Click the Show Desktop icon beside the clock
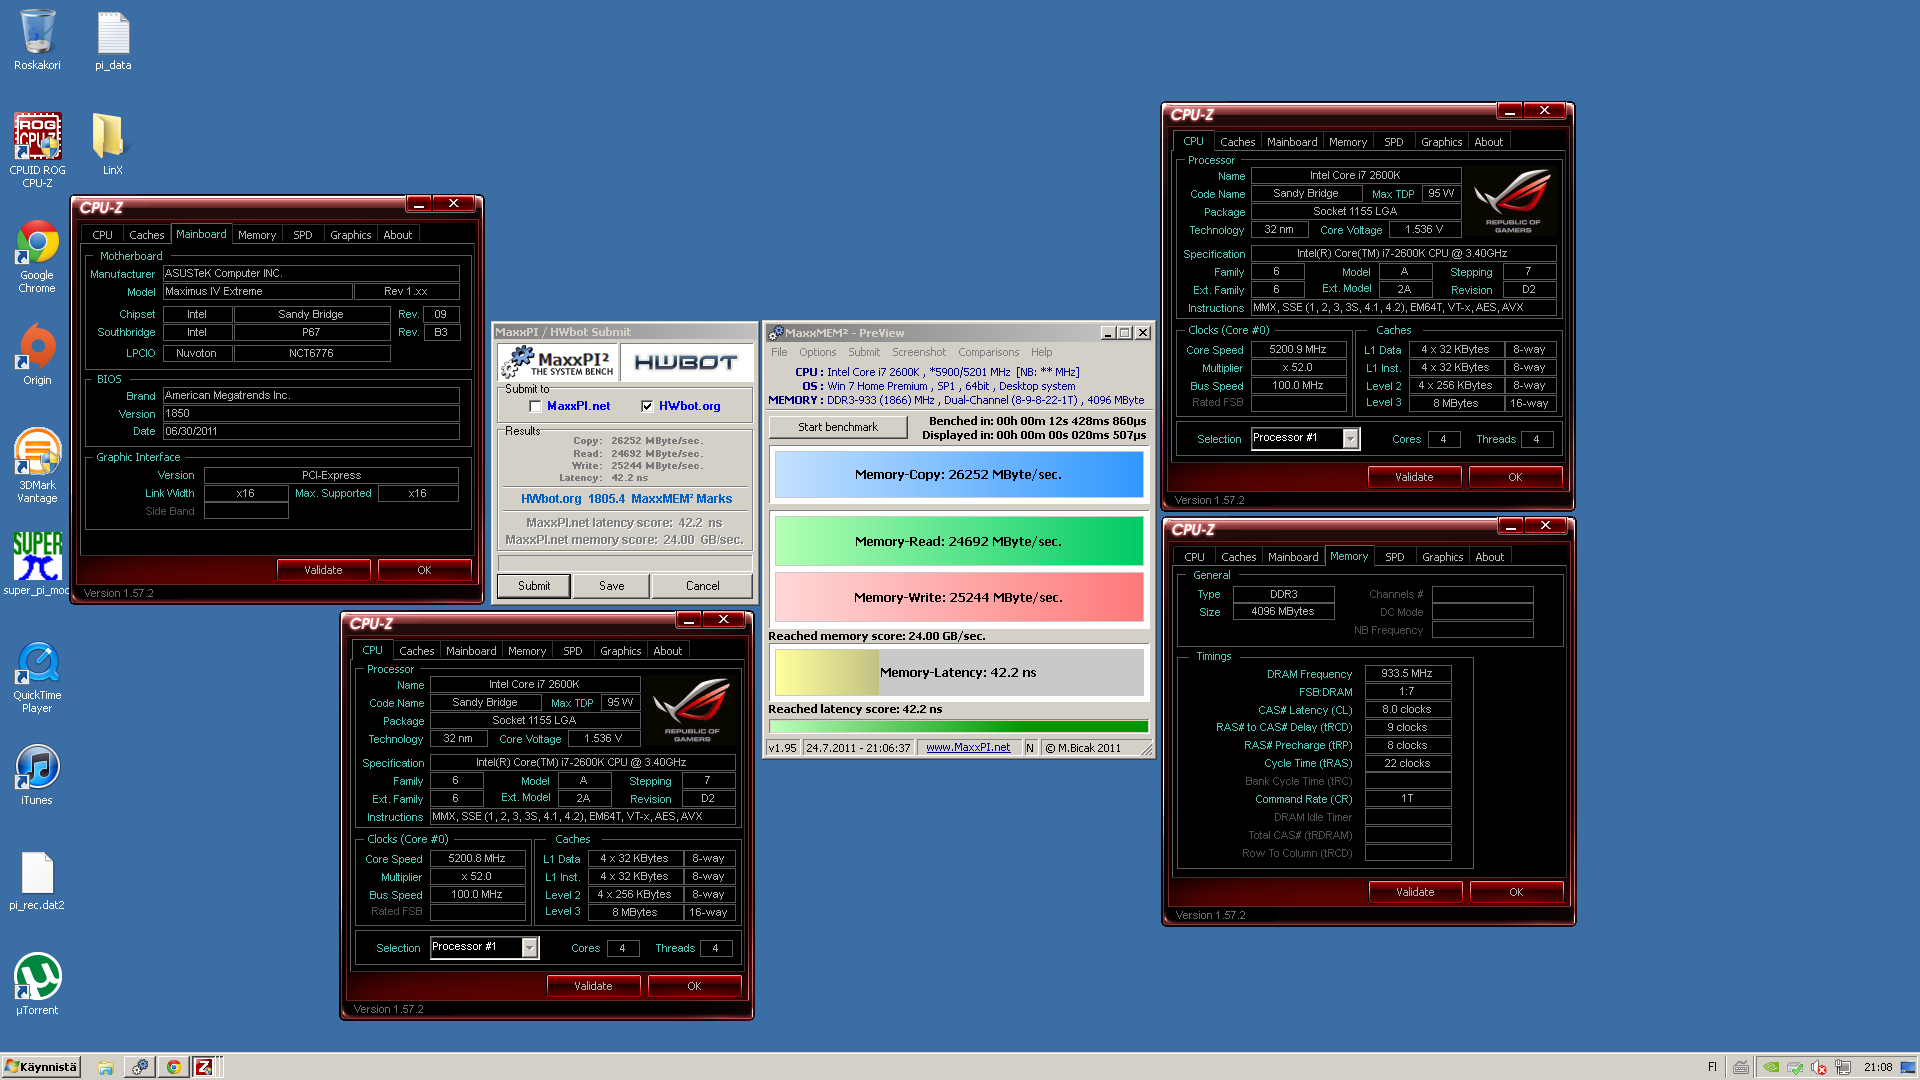 (x=1908, y=1067)
